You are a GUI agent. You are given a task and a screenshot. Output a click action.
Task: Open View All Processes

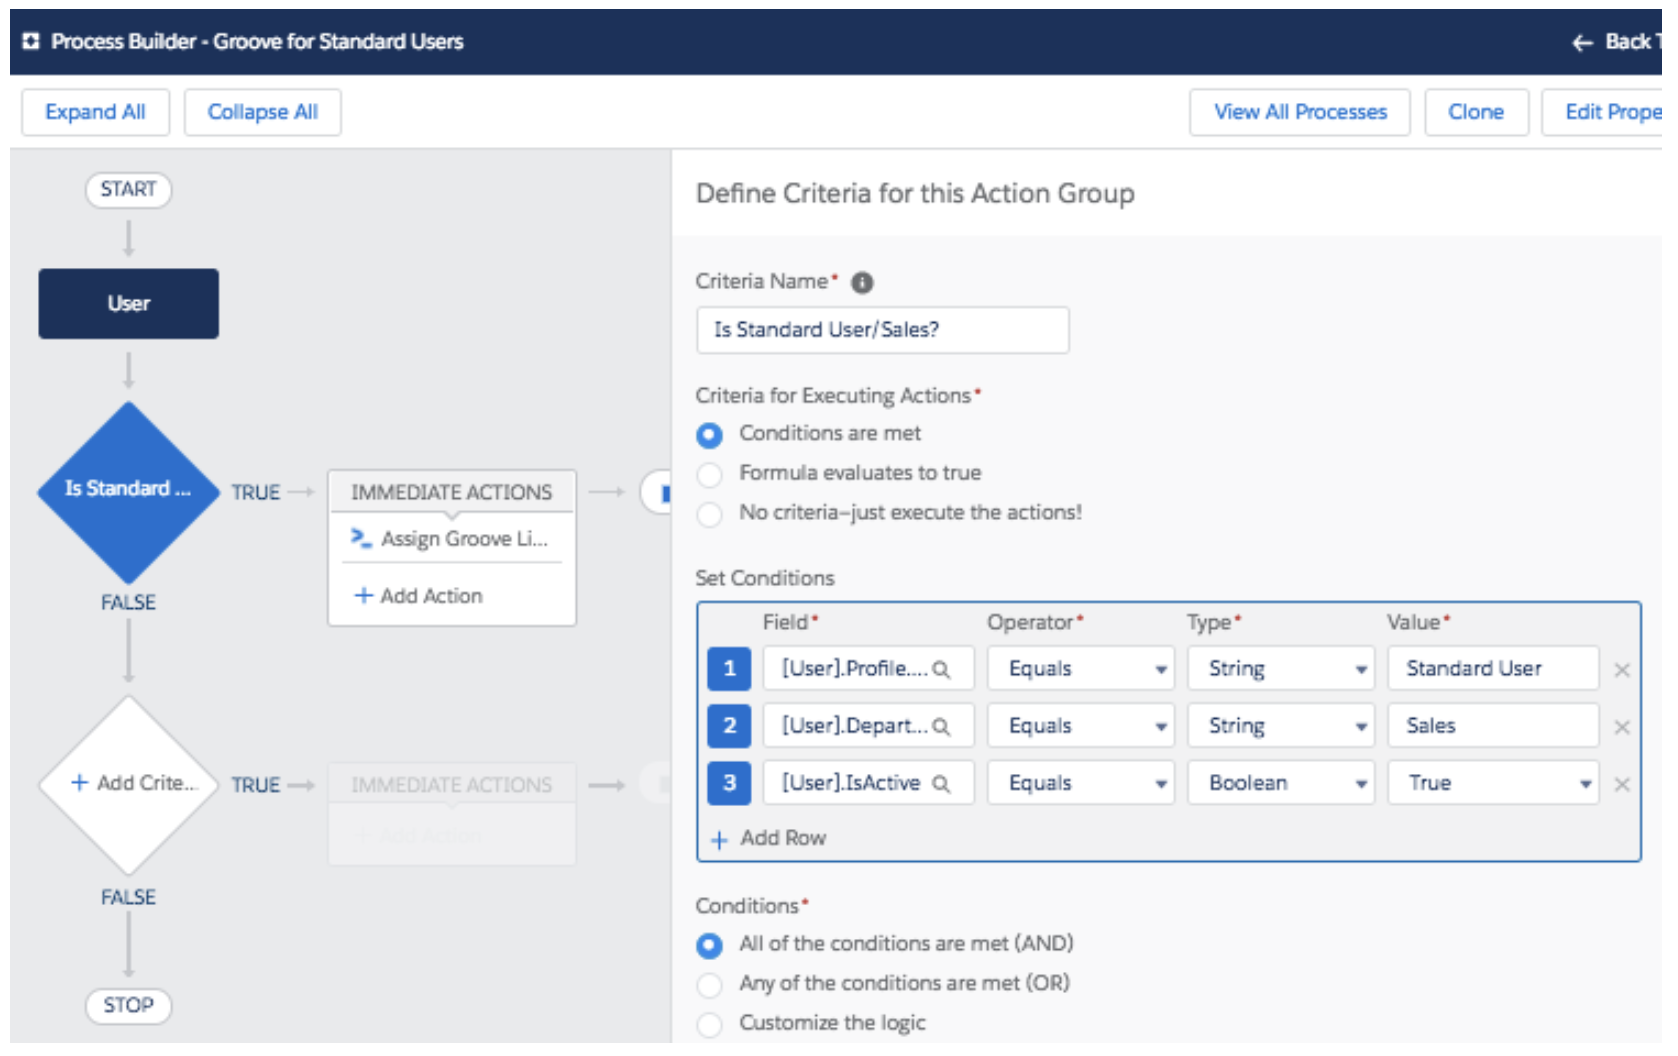tap(1300, 112)
